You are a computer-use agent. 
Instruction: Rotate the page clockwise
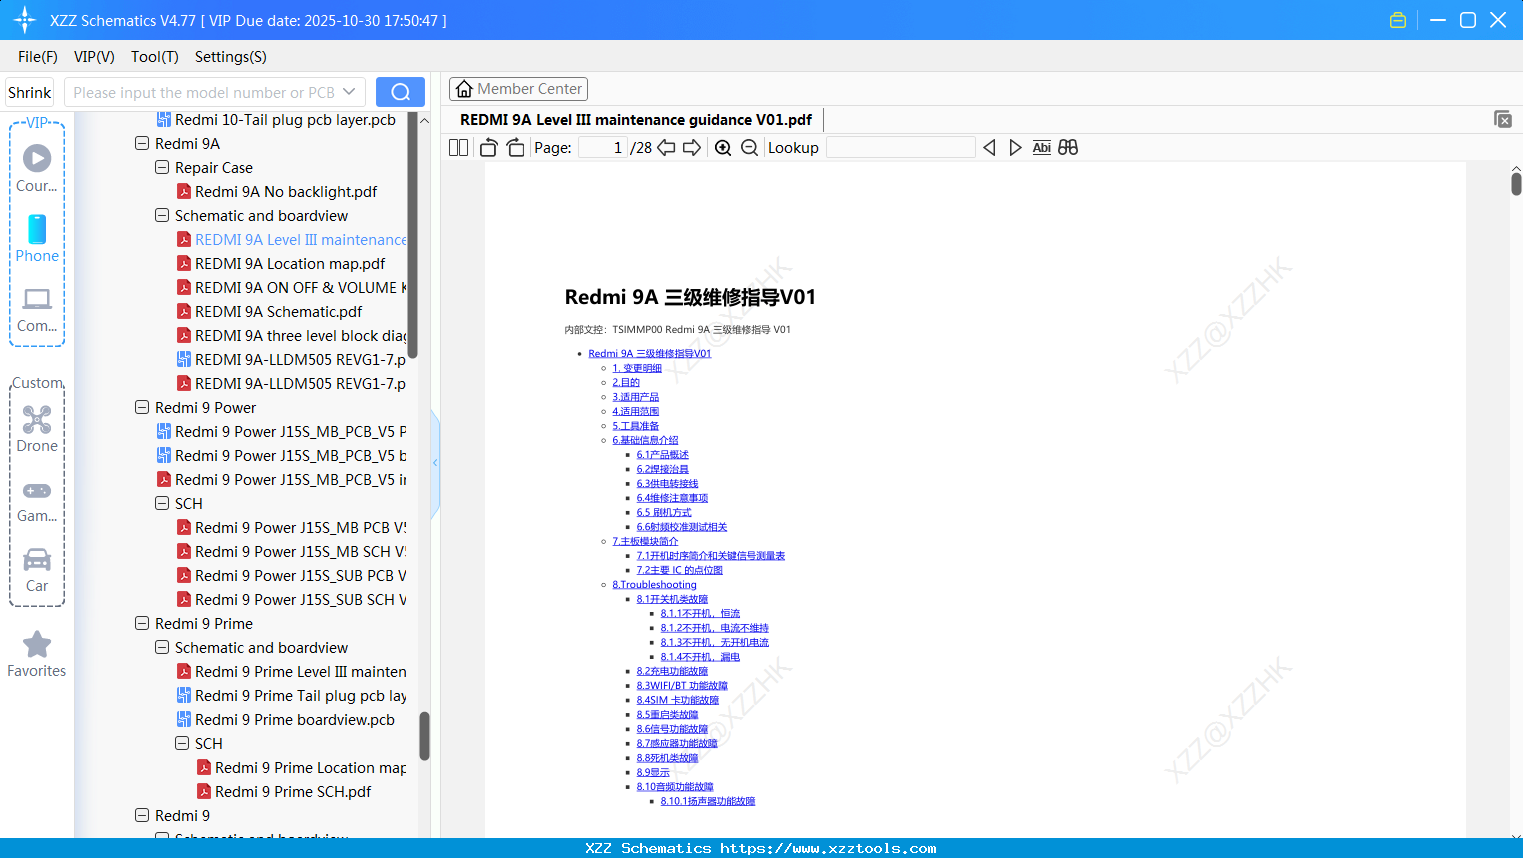point(515,148)
